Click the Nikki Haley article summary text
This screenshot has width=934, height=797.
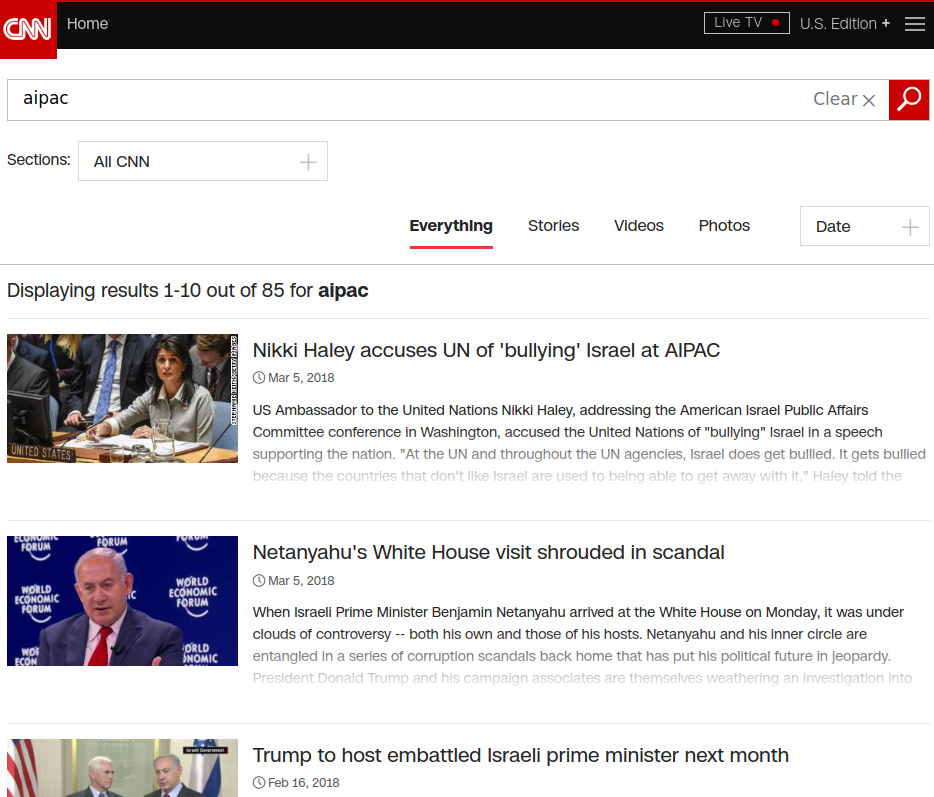pos(589,443)
